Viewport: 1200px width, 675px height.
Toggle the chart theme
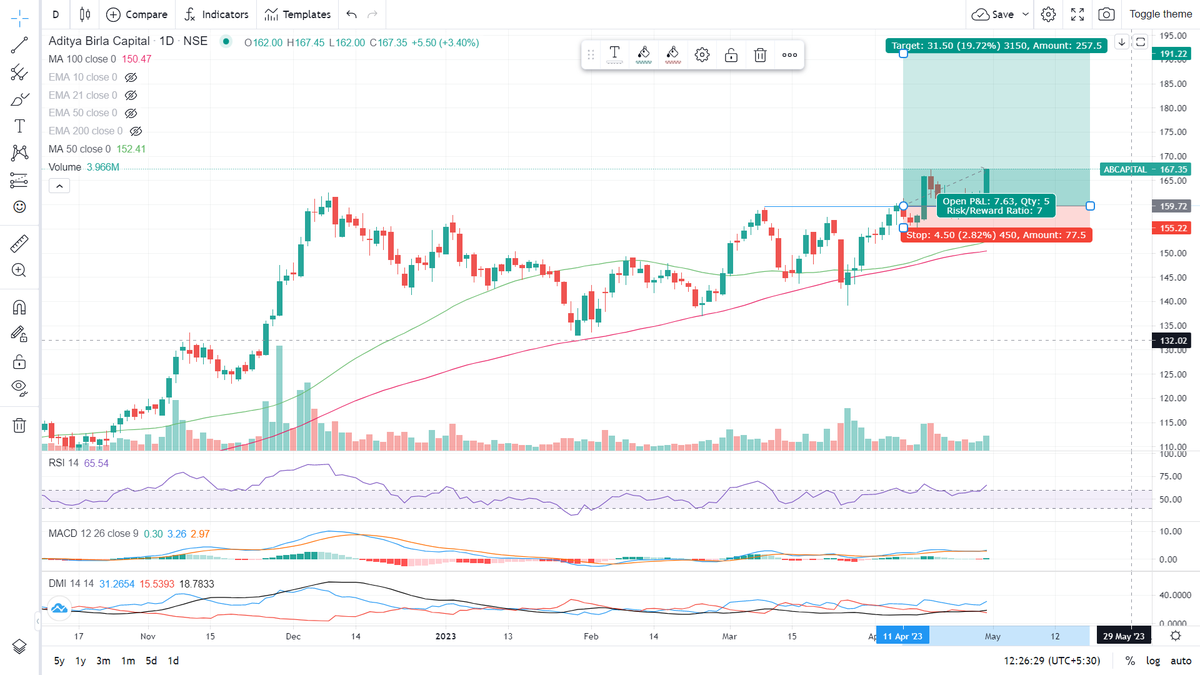click(x=1160, y=14)
